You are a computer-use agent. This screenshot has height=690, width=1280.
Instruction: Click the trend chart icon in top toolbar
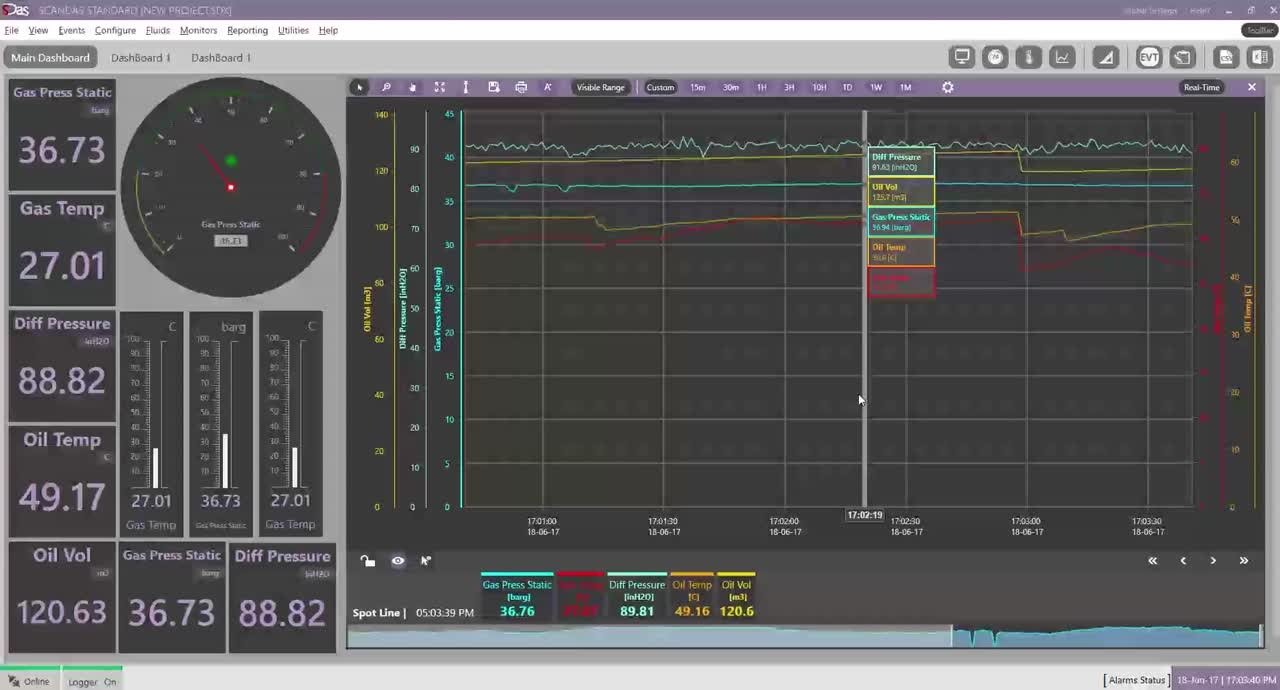(1062, 58)
